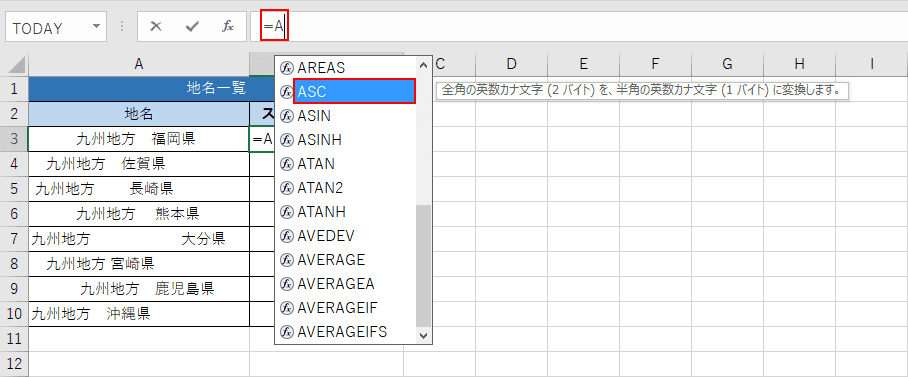The image size is (908, 377).
Task: Click the formula bar containing =A
Action: click(579, 27)
